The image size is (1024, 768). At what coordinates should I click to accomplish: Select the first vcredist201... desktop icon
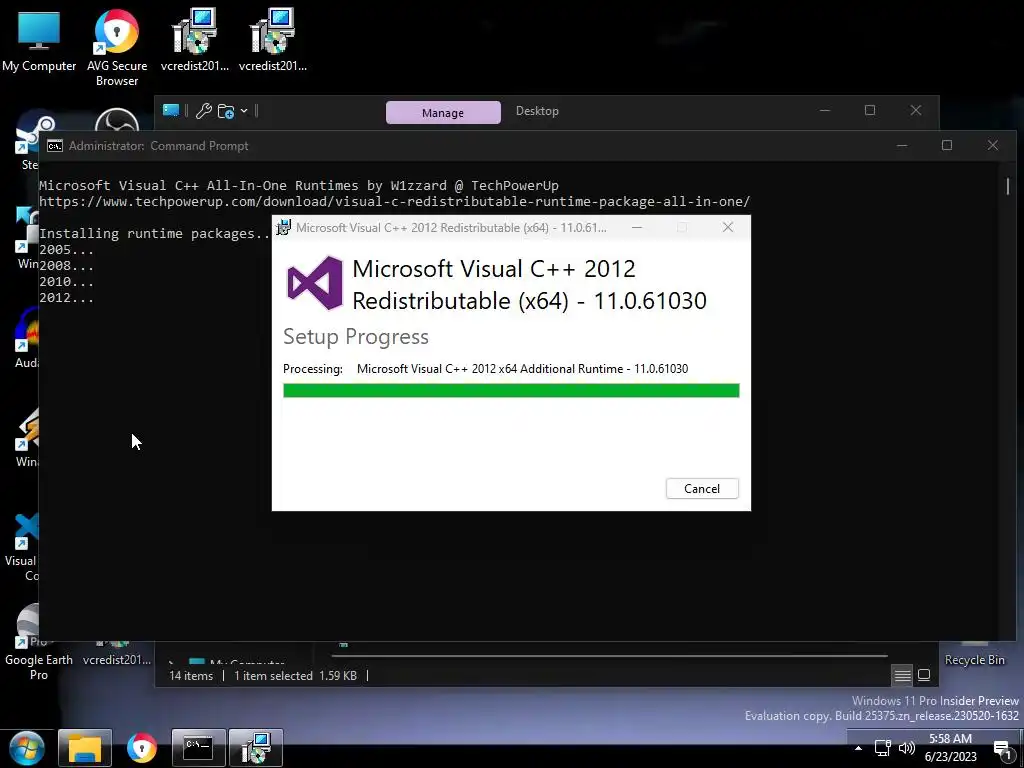(195, 40)
